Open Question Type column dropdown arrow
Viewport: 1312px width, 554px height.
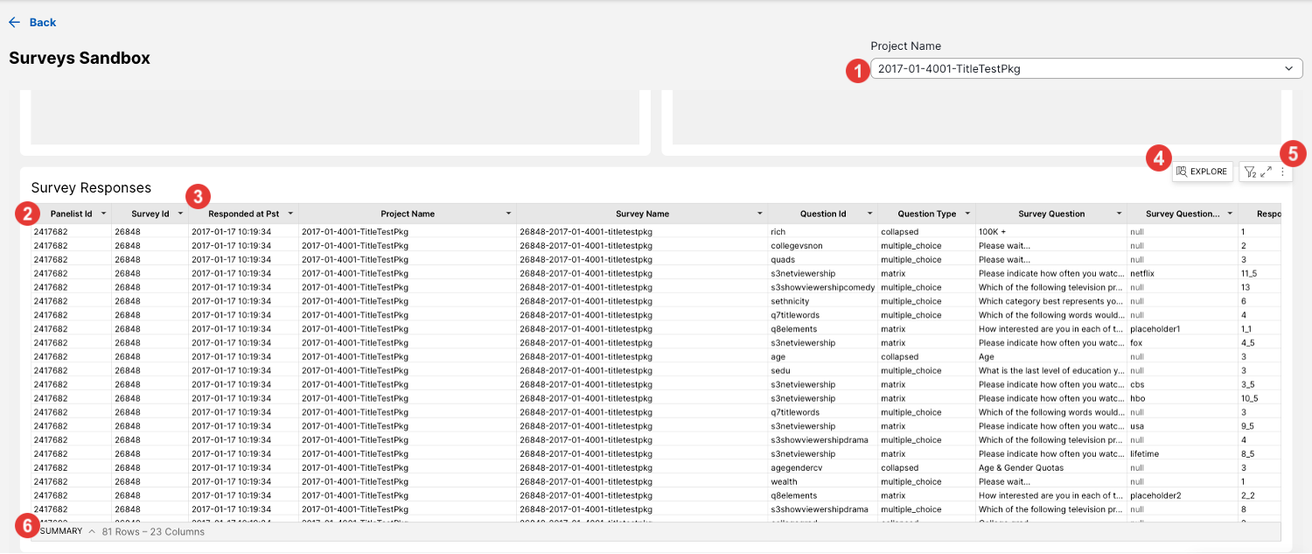click(x=967, y=214)
